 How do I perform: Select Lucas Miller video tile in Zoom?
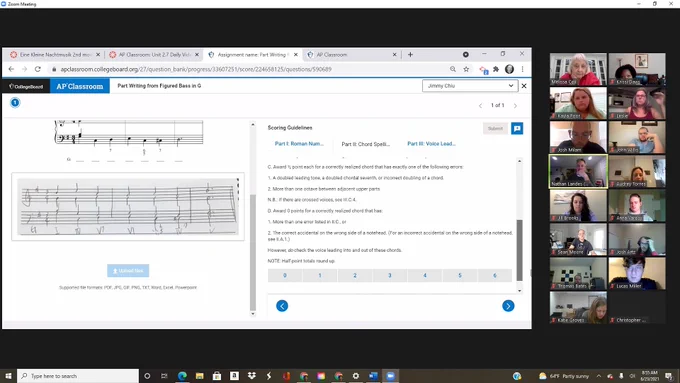[x=637, y=273]
